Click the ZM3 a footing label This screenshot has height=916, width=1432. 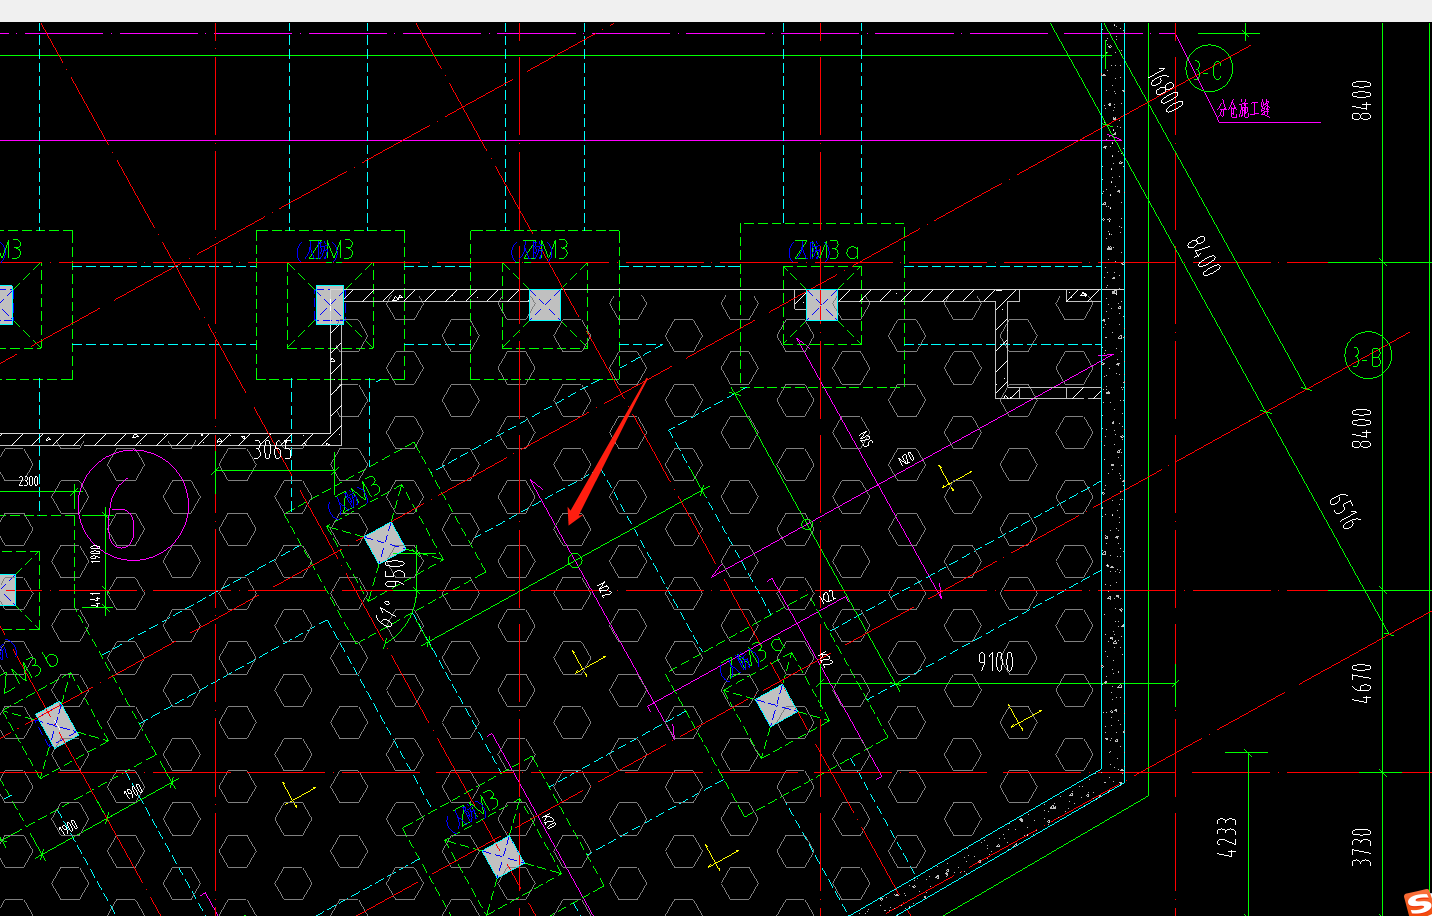coord(825,251)
